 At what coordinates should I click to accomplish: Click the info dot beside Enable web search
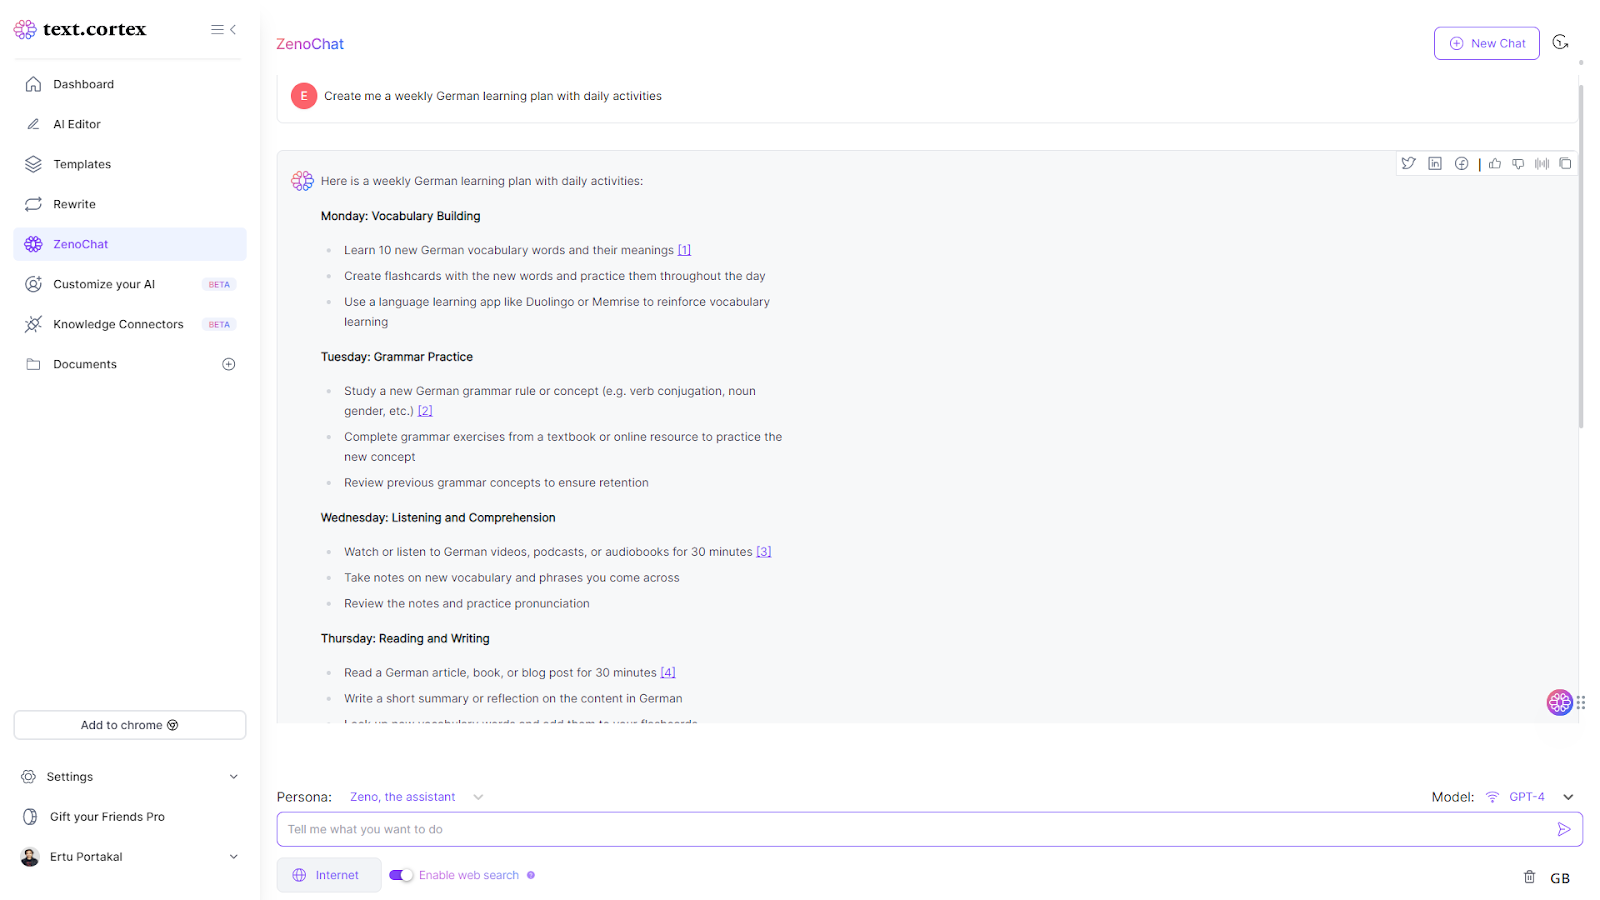531,876
